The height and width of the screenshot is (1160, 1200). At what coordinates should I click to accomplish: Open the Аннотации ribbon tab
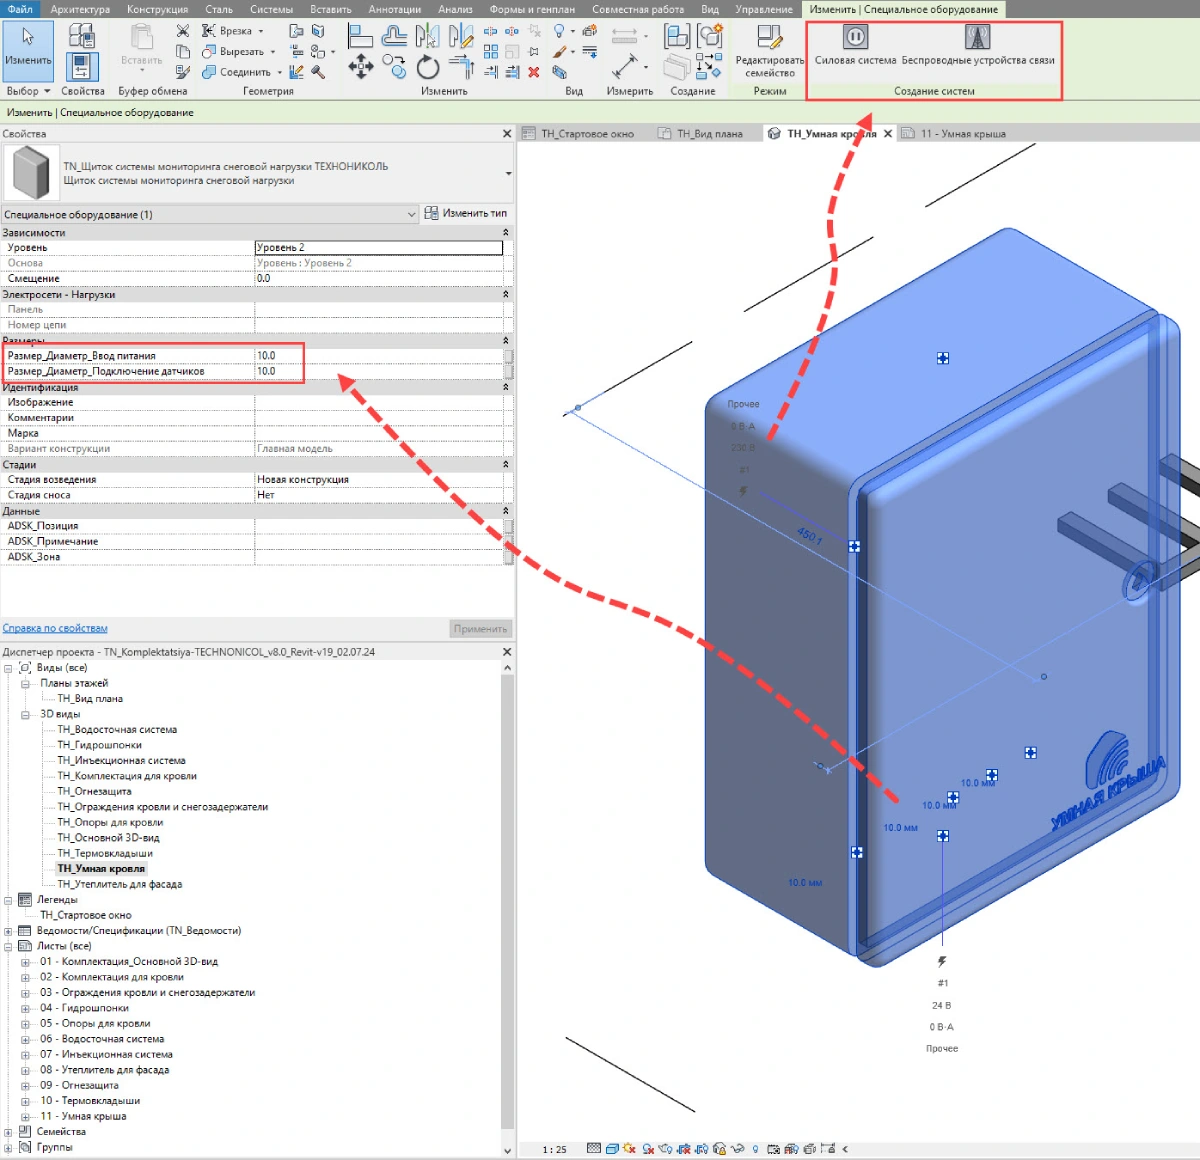click(x=394, y=9)
